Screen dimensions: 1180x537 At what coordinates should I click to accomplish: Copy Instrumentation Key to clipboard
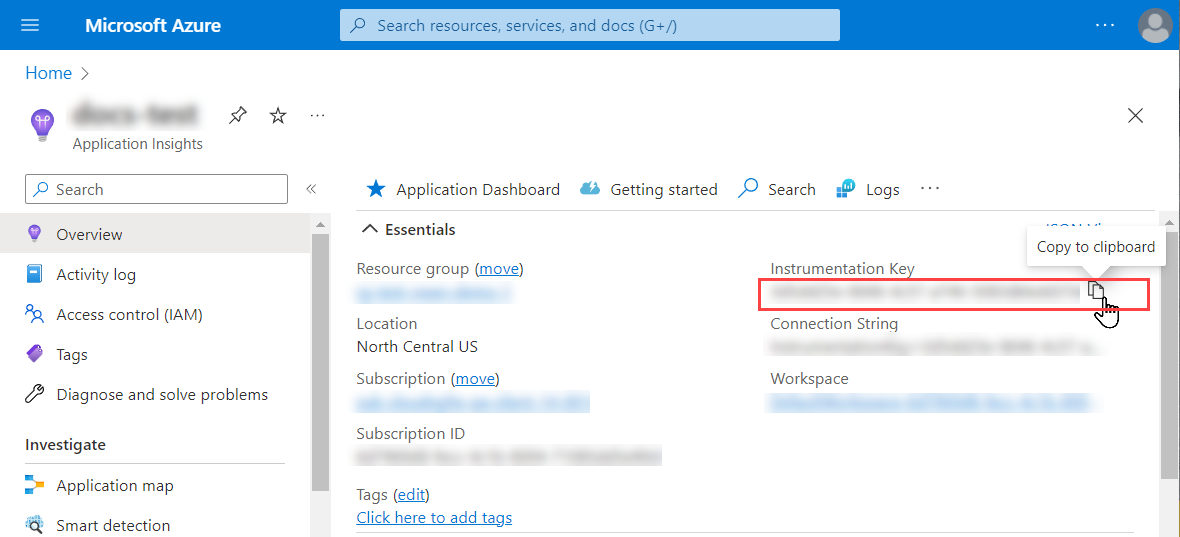(x=1097, y=291)
